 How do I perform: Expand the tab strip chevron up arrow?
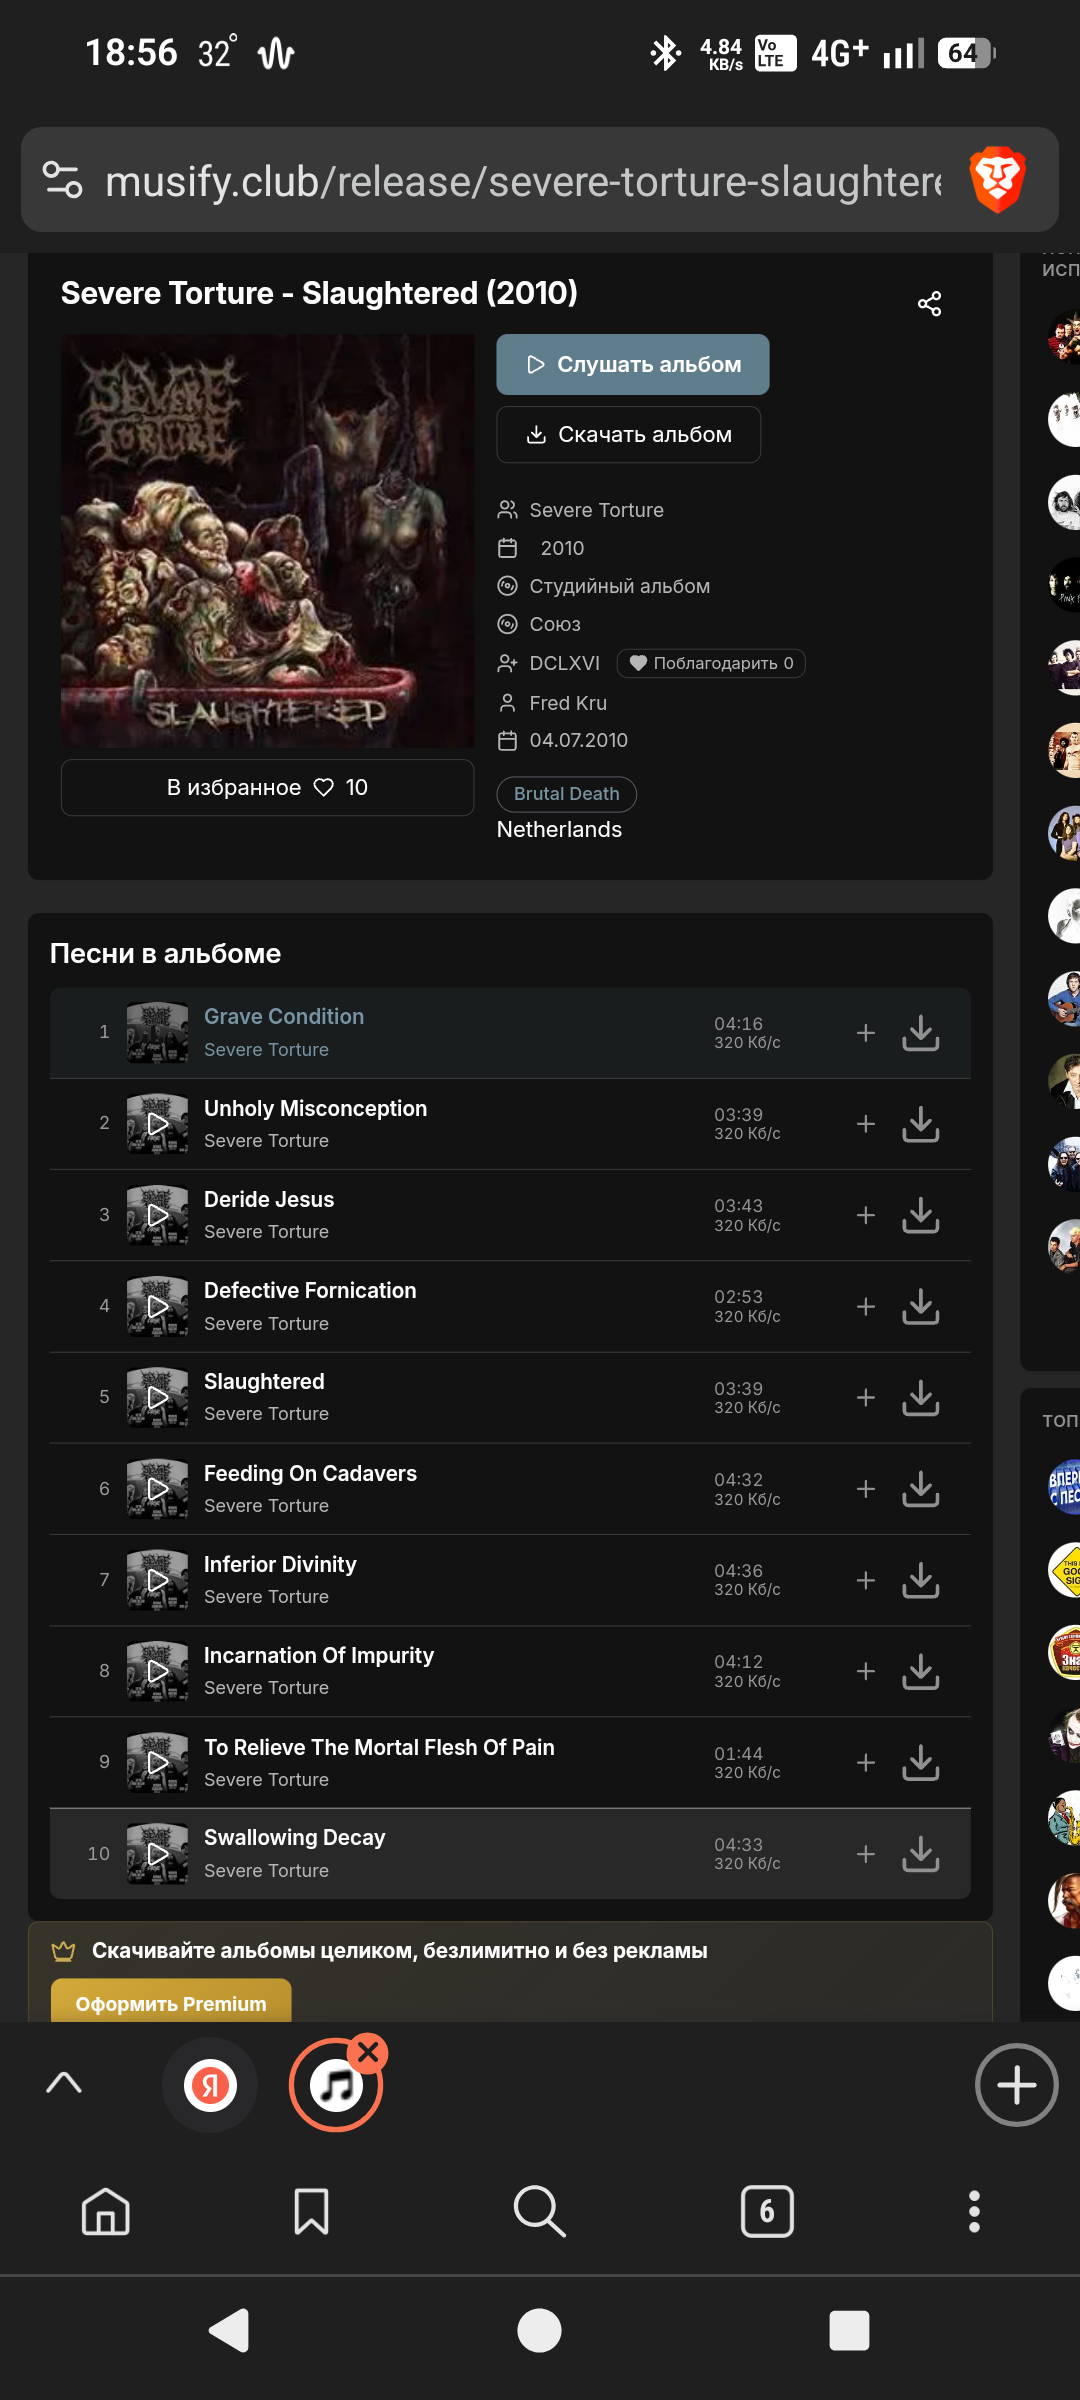[64, 2083]
